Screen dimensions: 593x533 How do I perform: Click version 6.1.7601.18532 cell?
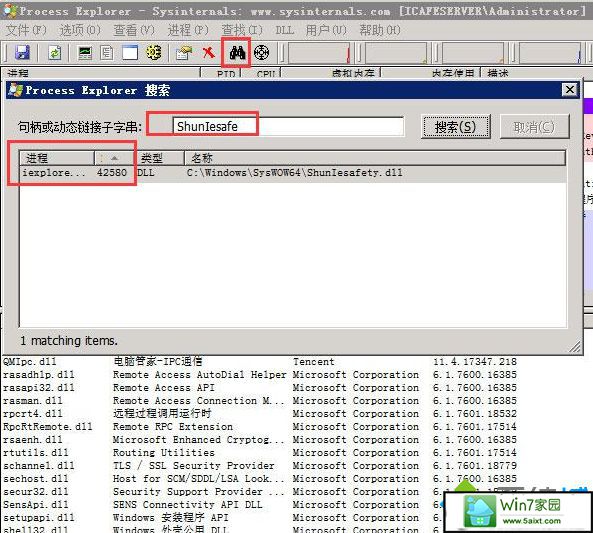click(x=475, y=413)
